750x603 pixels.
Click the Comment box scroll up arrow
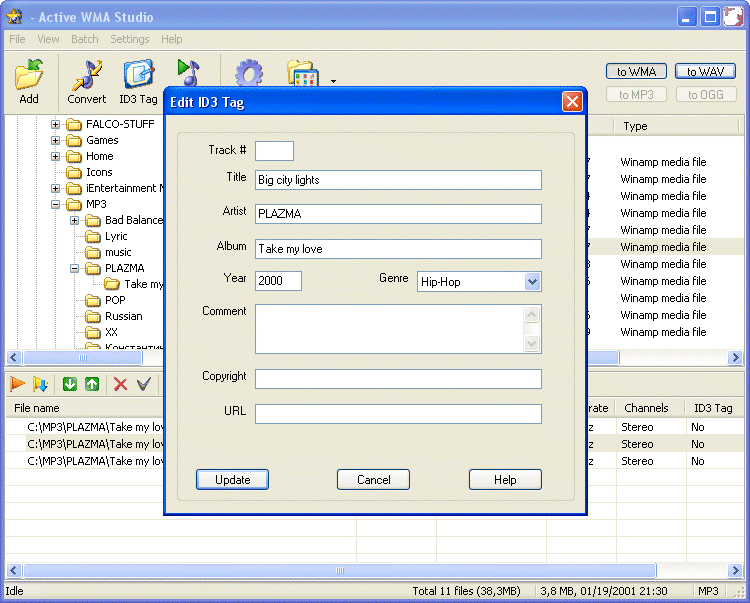point(532,314)
